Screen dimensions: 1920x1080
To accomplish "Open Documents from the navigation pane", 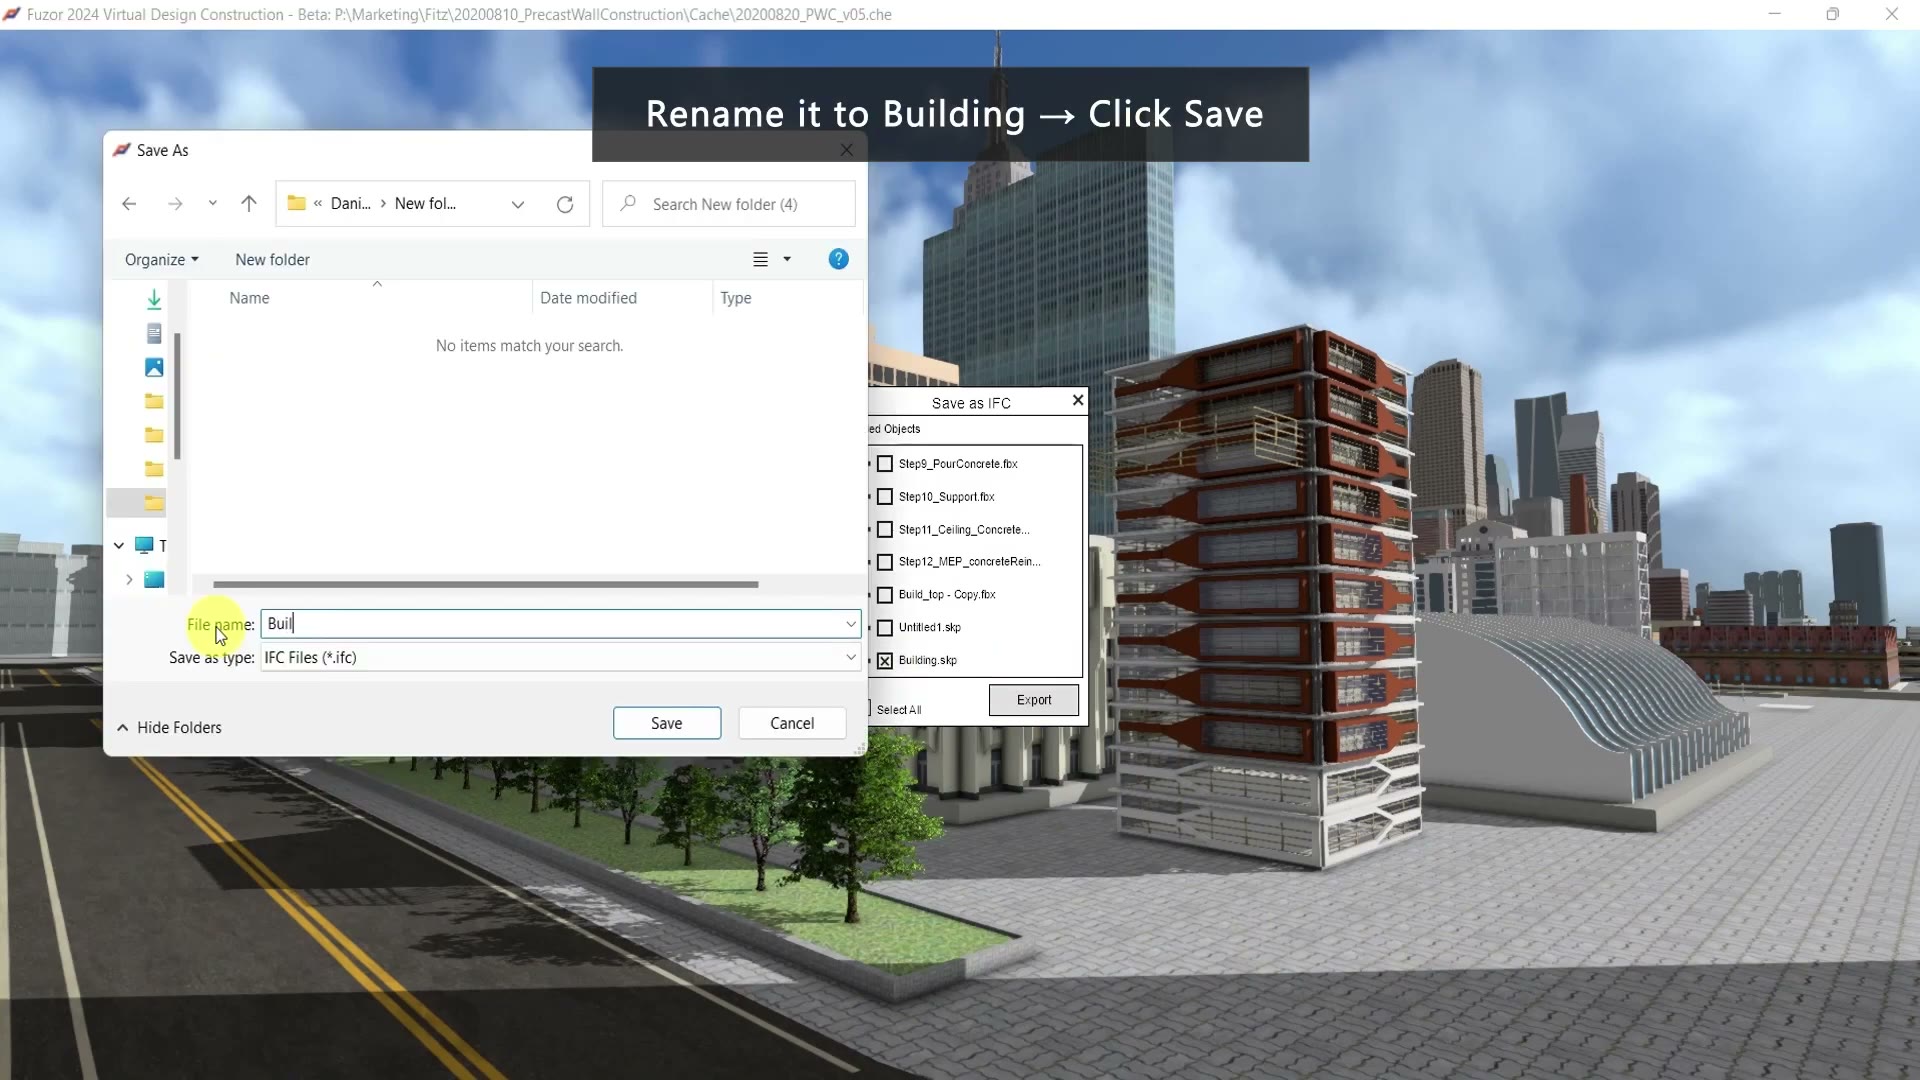I will coord(154,333).
